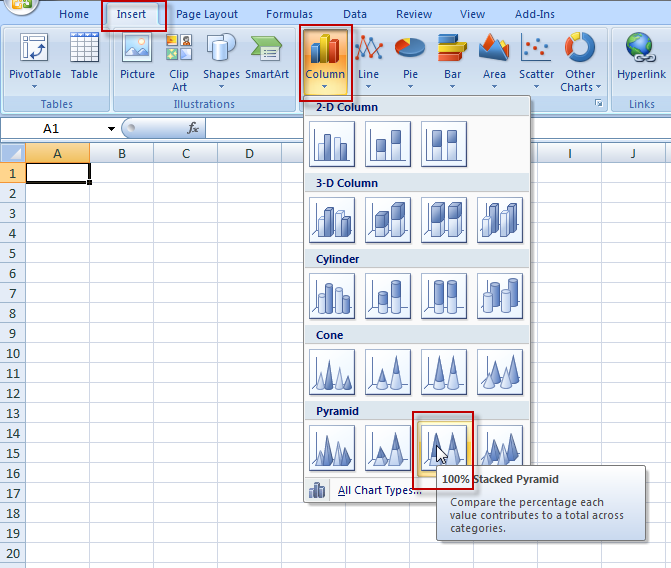Select row 5 header
The width and height of the screenshot is (671, 568).
coord(13,253)
